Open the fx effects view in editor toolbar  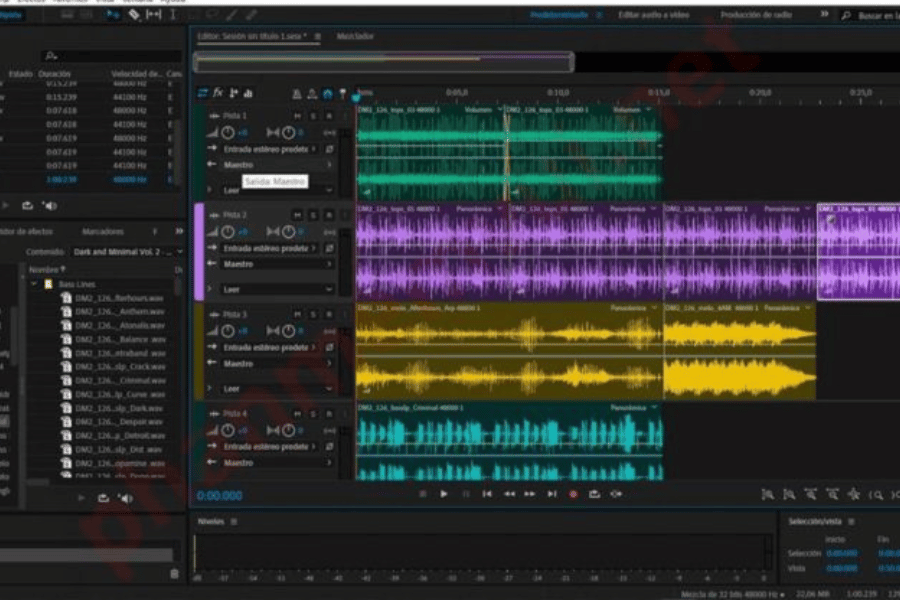pyautogui.click(x=218, y=93)
